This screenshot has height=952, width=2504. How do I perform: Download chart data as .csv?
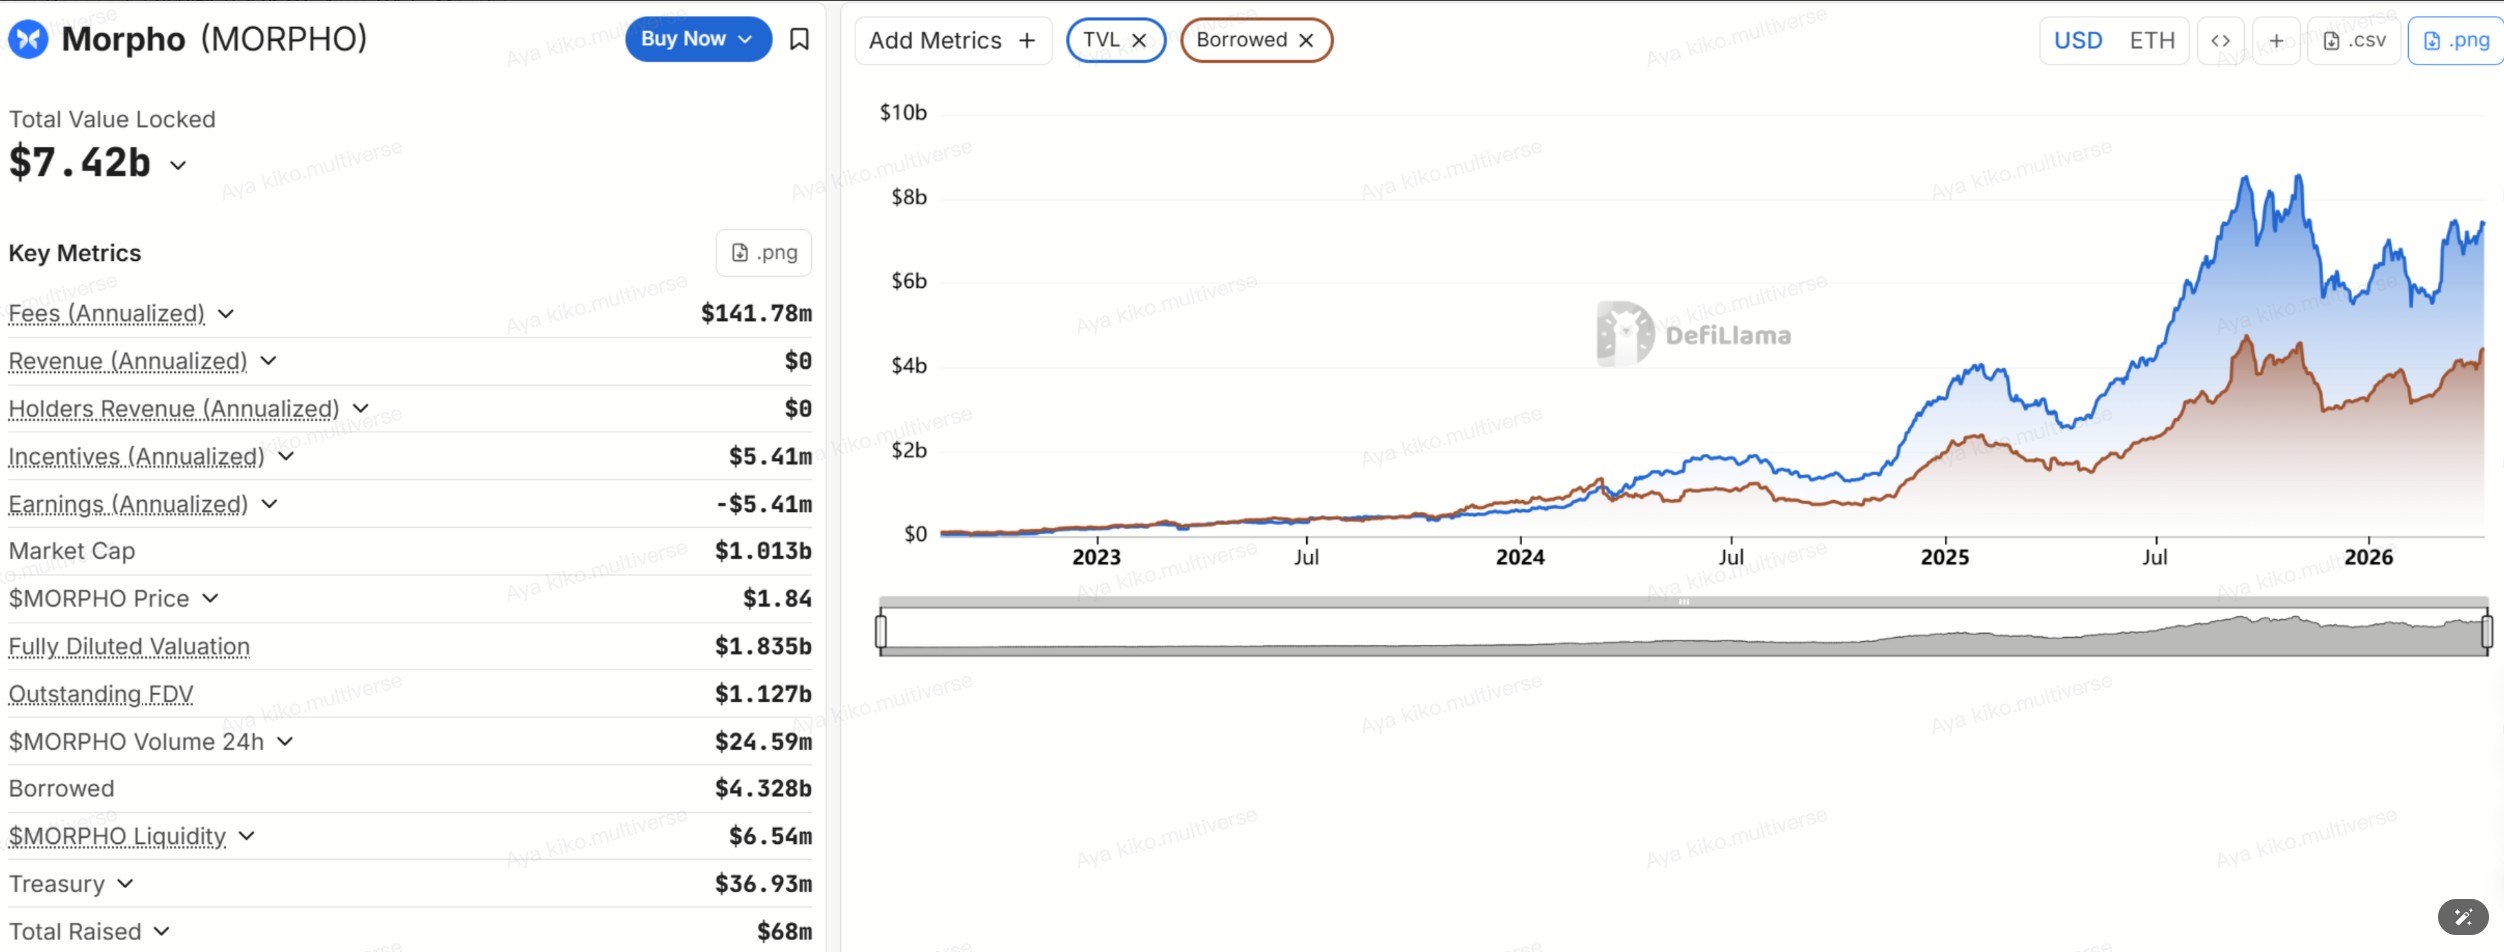[2354, 41]
